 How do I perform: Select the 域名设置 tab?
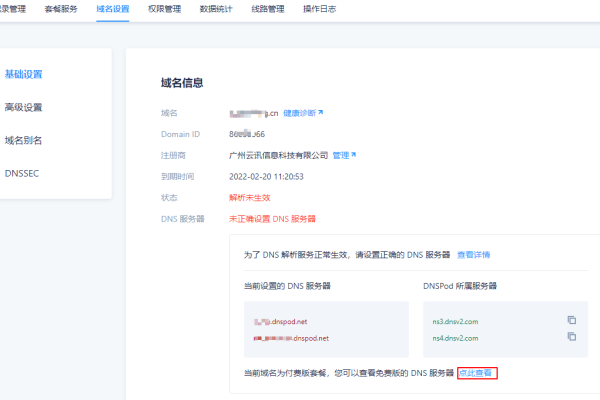point(113,9)
